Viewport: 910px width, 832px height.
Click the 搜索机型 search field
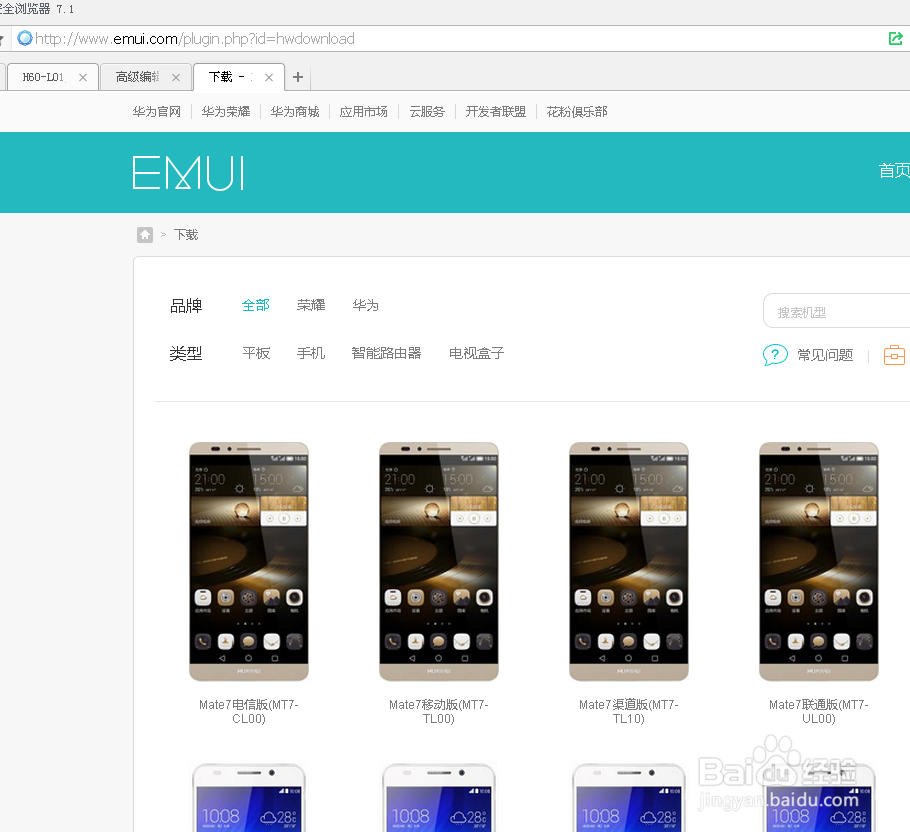pyautogui.click(x=840, y=311)
